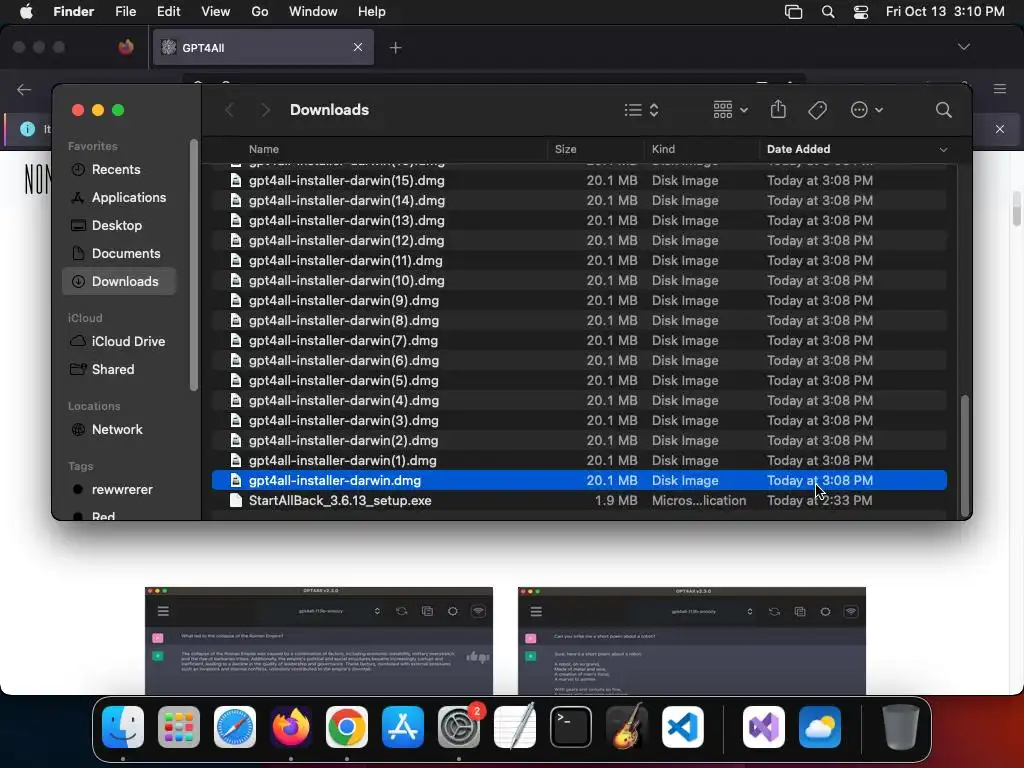Image resolution: width=1024 pixels, height=768 pixels.
Task: Open Visual Studio from the Dock
Action: tap(763, 727)
